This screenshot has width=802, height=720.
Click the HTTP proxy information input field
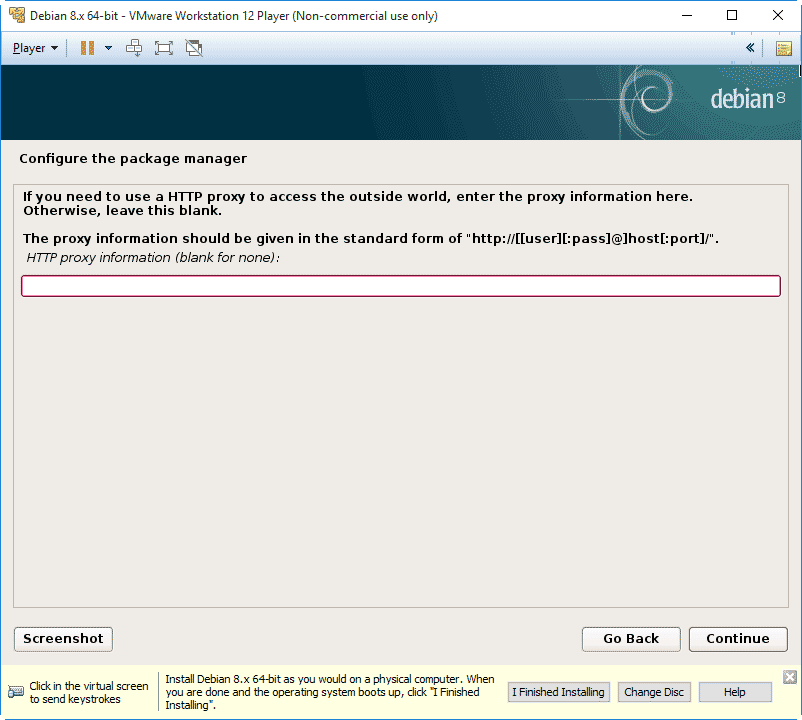click(400, 286)
